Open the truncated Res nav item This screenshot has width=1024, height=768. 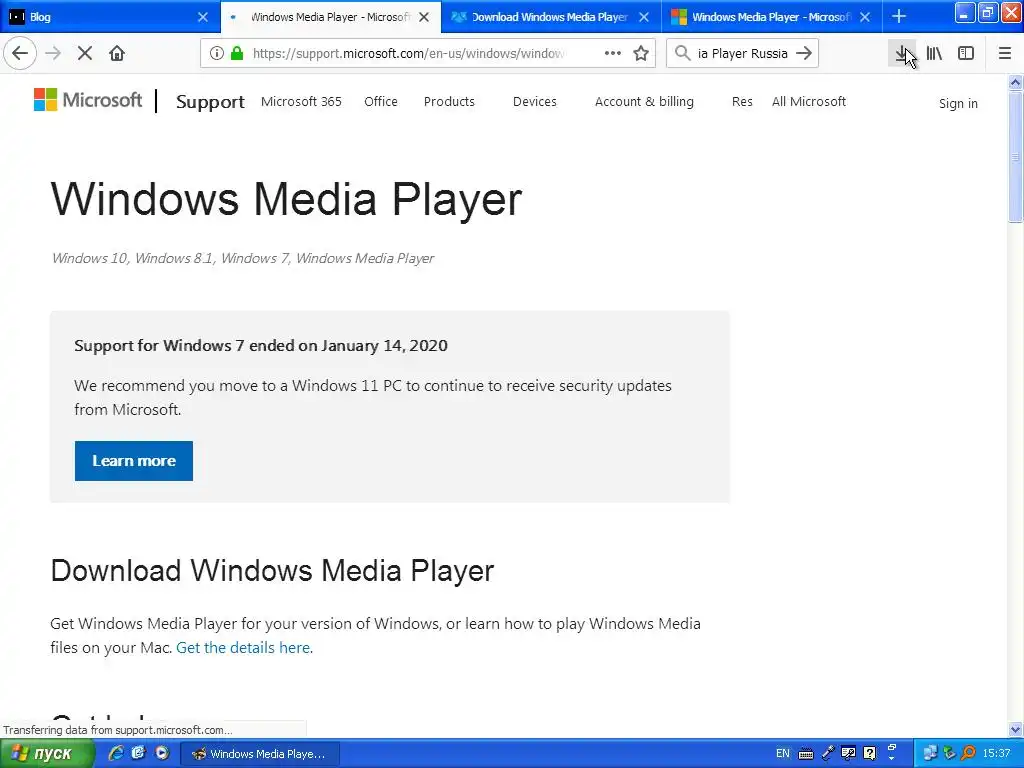(742, 102)
